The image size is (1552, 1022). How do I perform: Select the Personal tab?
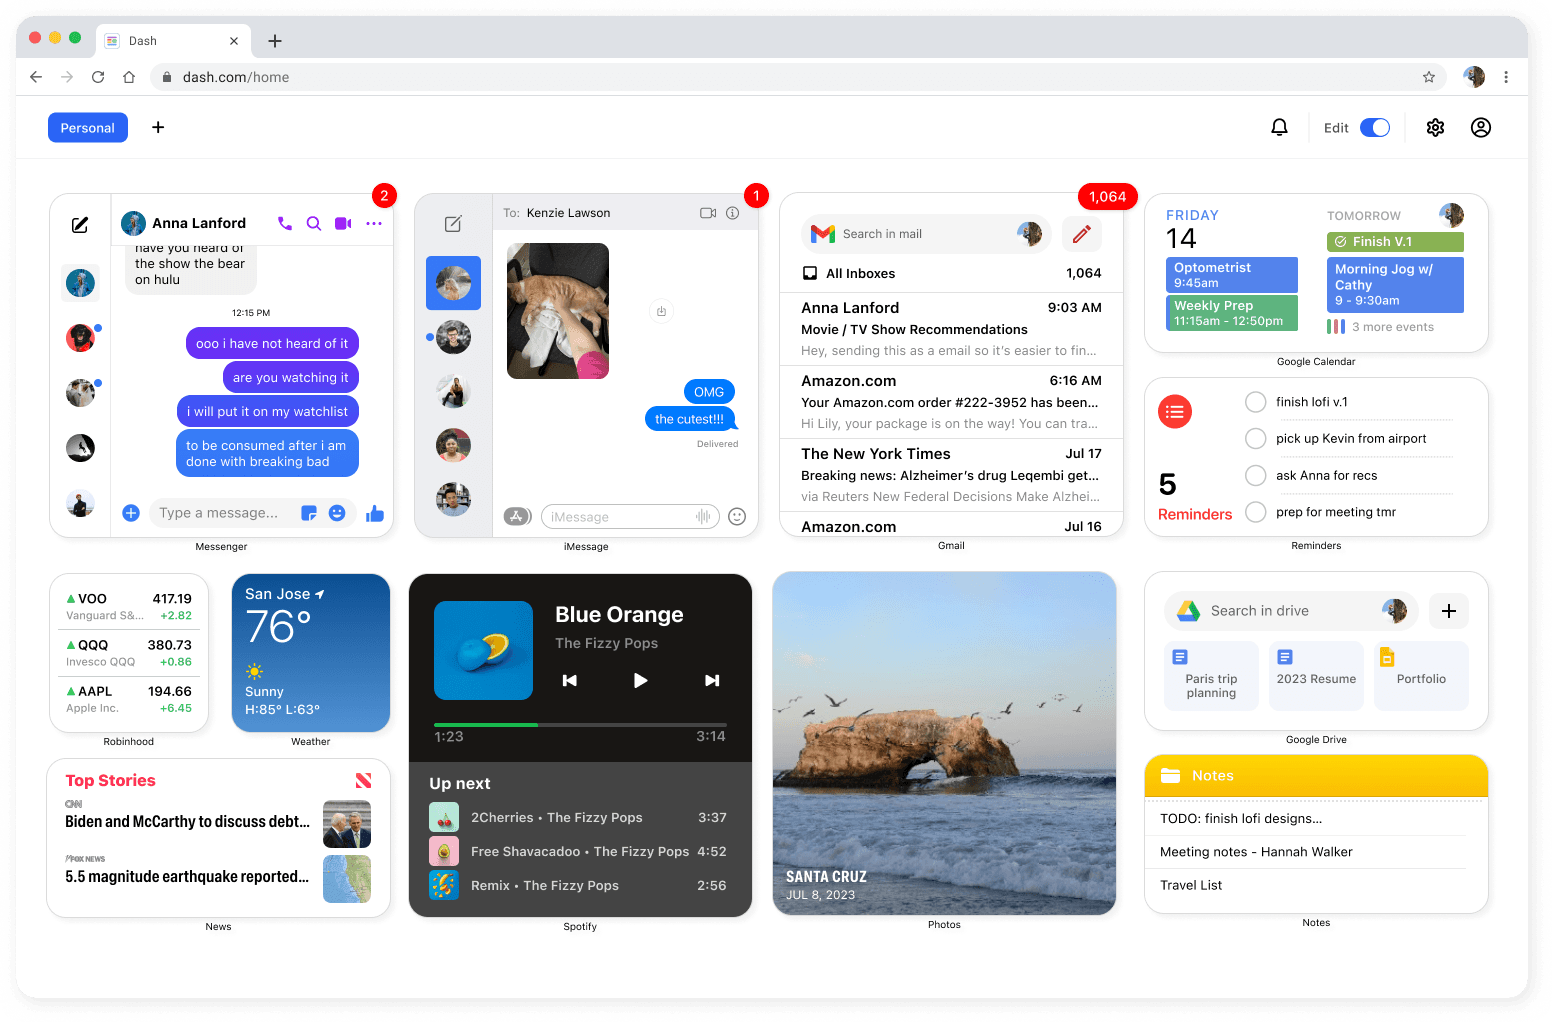tap(88, 127)
